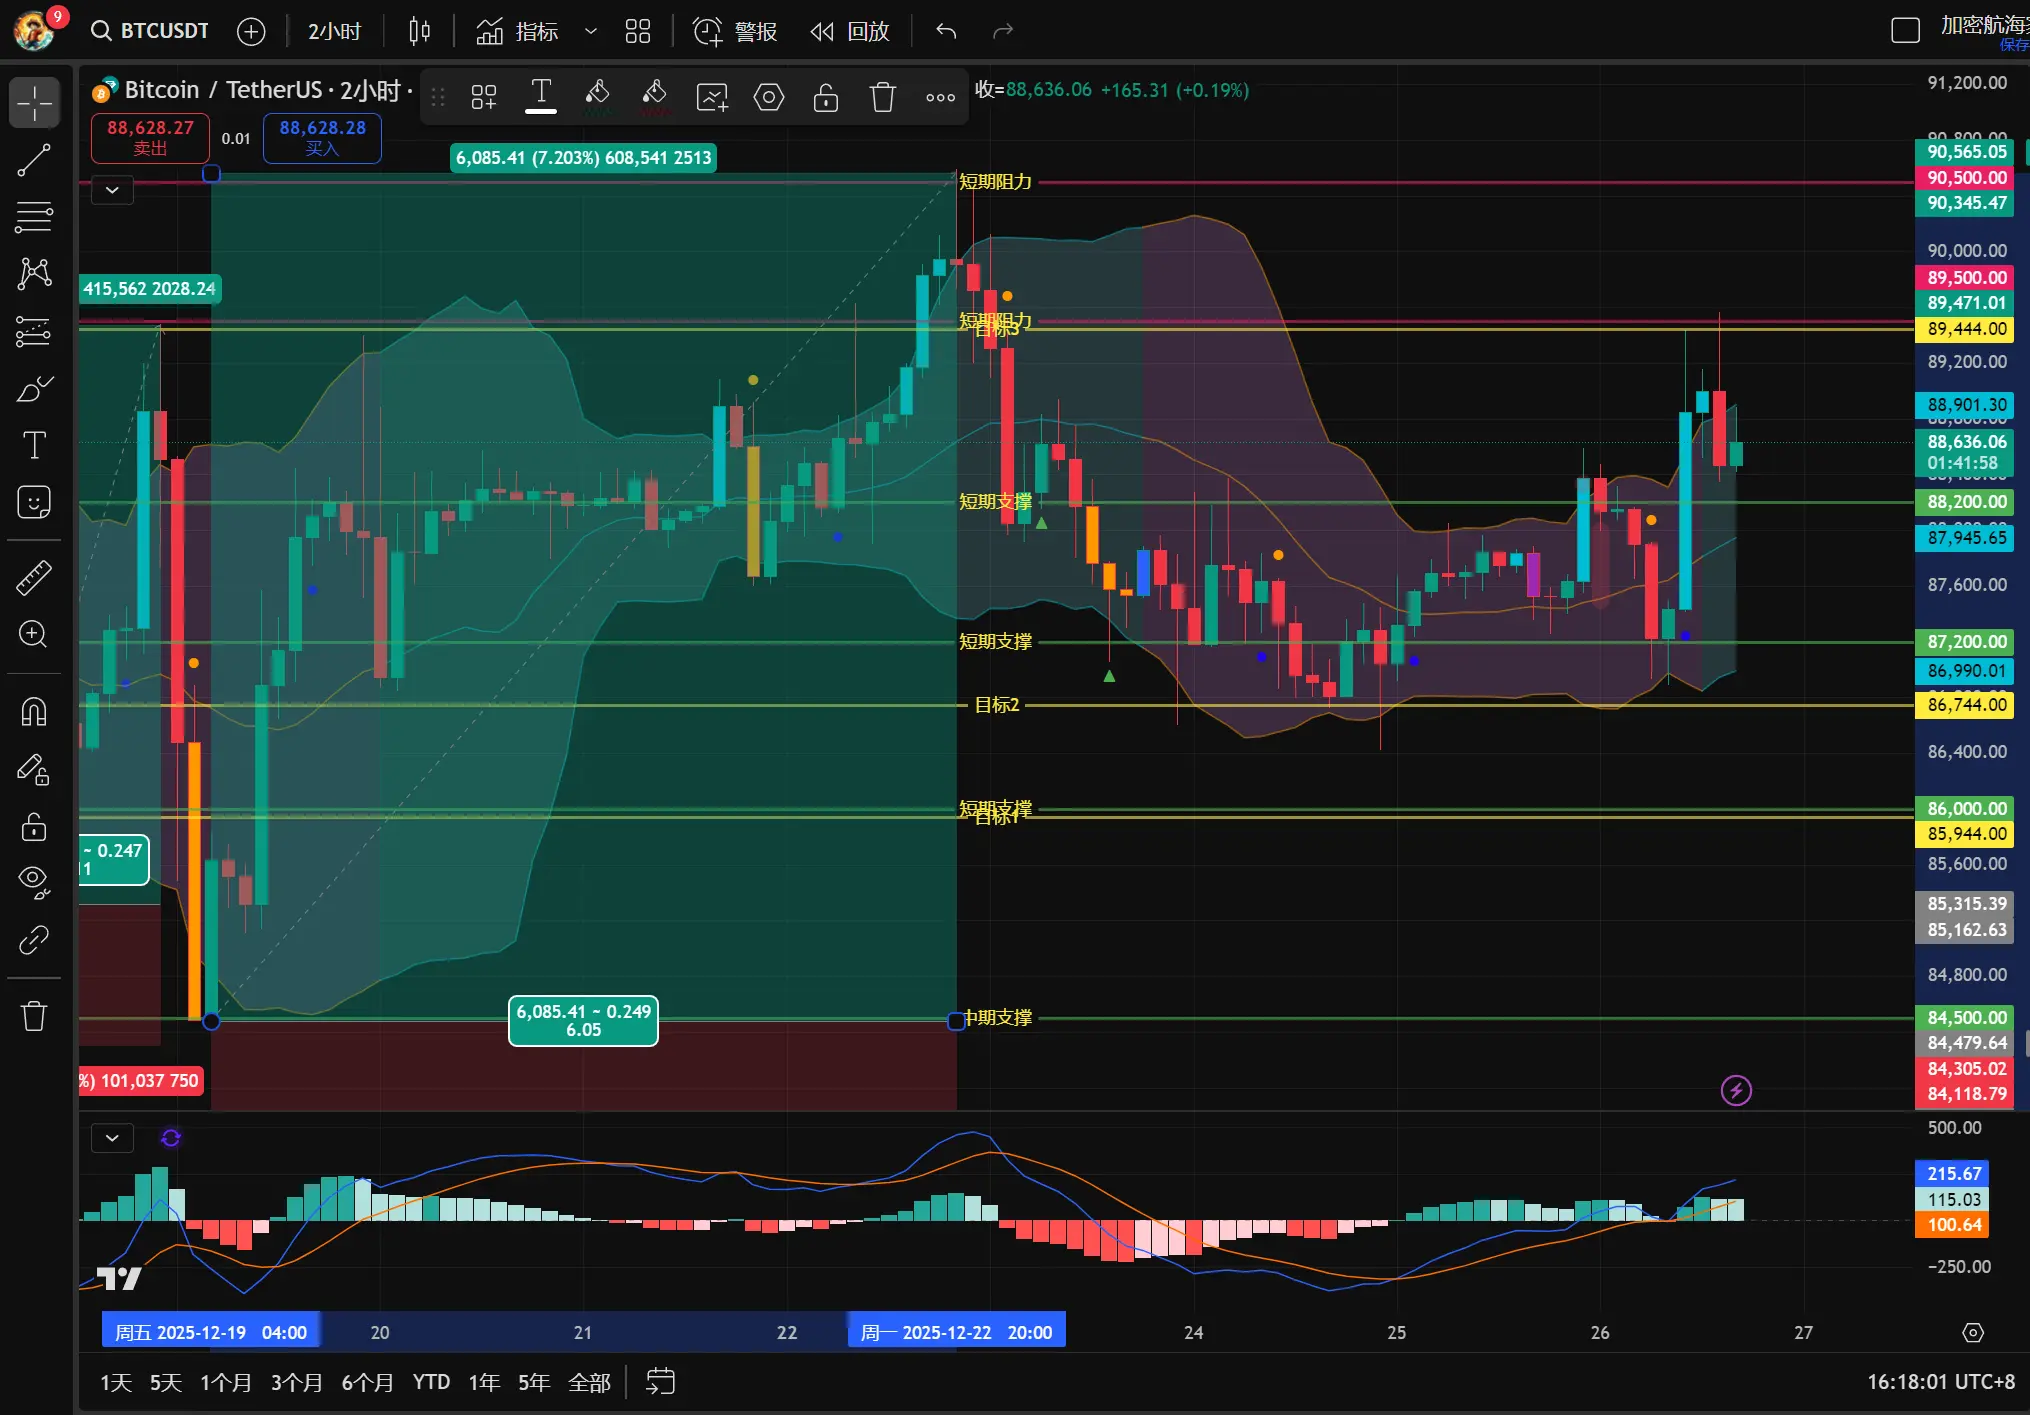2030x1415 pixels.
Task: Click the ruler measure tool
Action: (x=34, y=577)
